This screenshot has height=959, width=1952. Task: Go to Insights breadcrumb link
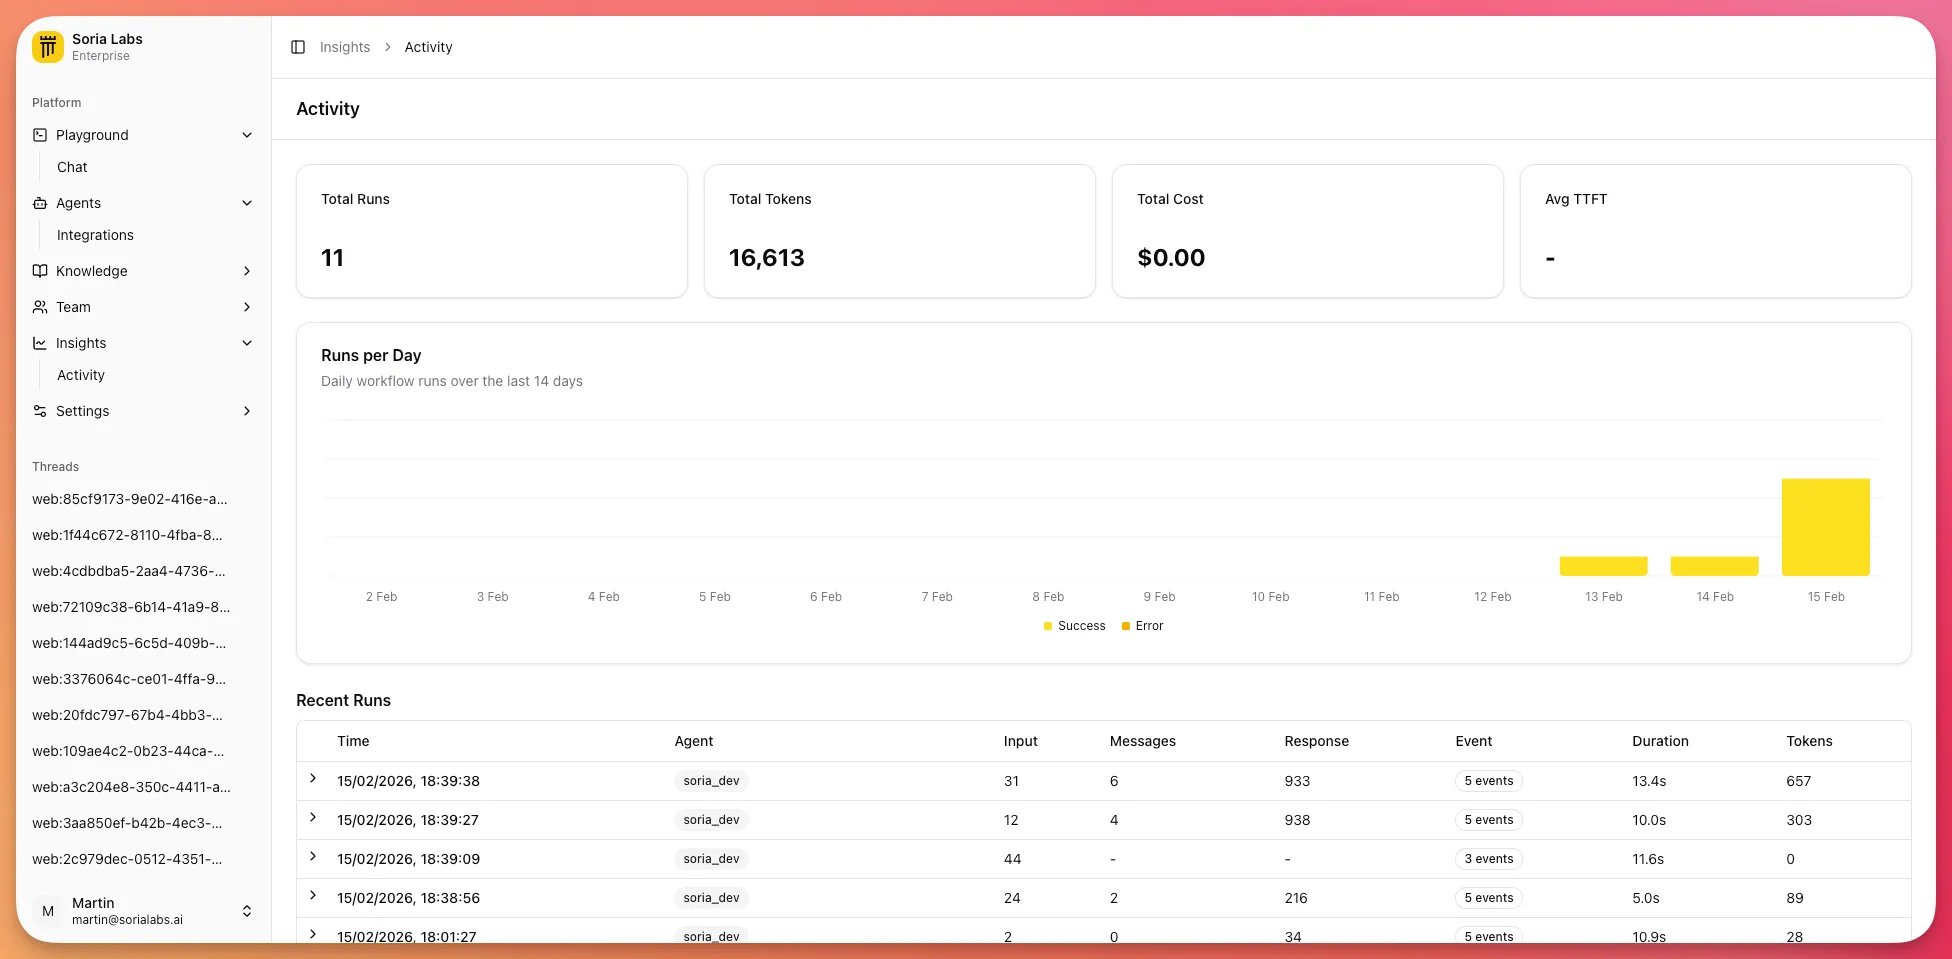(x=344, y=47)
